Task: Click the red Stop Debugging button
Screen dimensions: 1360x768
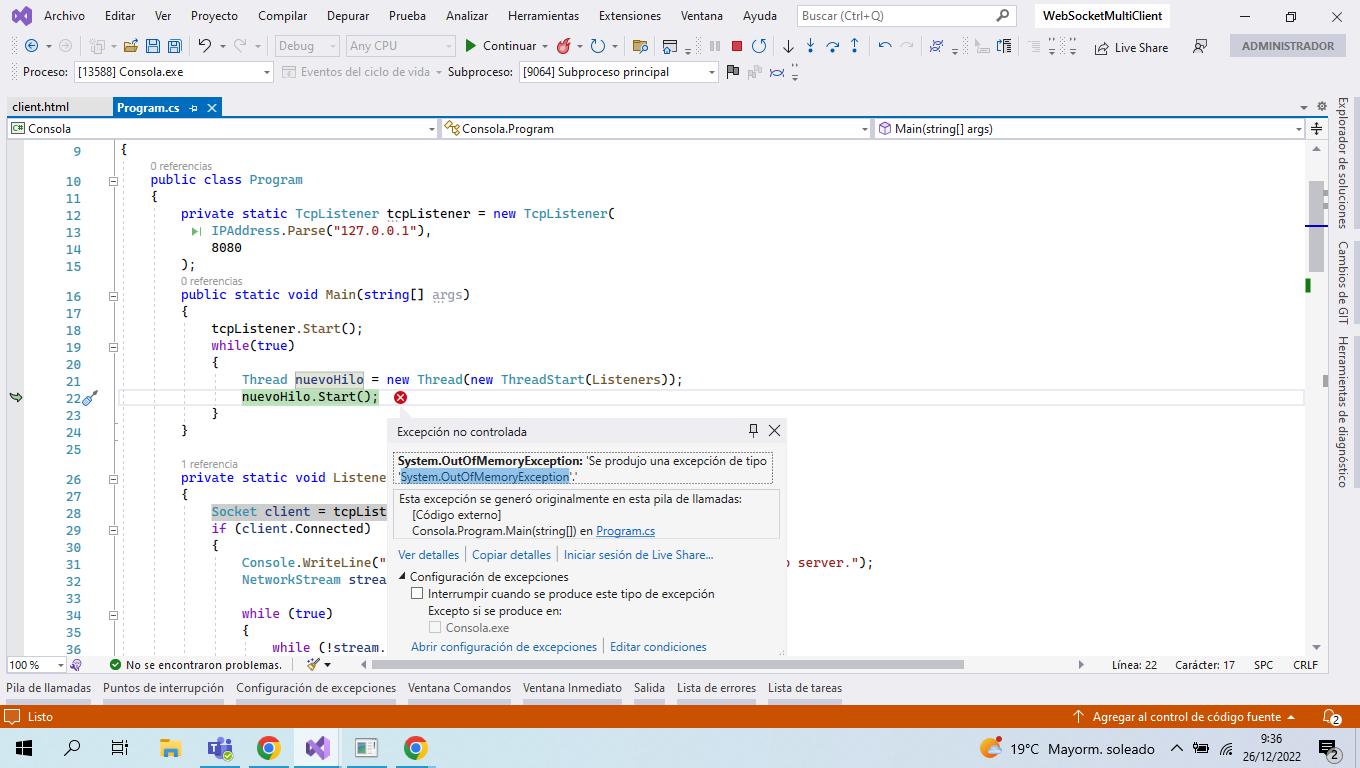Action: click(x=737, y=46)
